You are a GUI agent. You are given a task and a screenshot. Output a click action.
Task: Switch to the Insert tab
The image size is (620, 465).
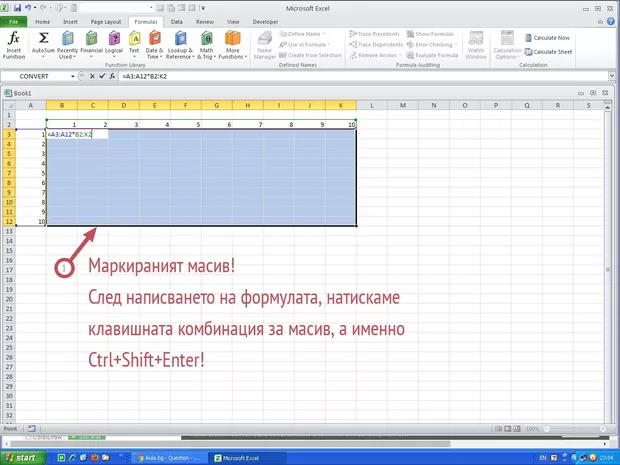70,22
